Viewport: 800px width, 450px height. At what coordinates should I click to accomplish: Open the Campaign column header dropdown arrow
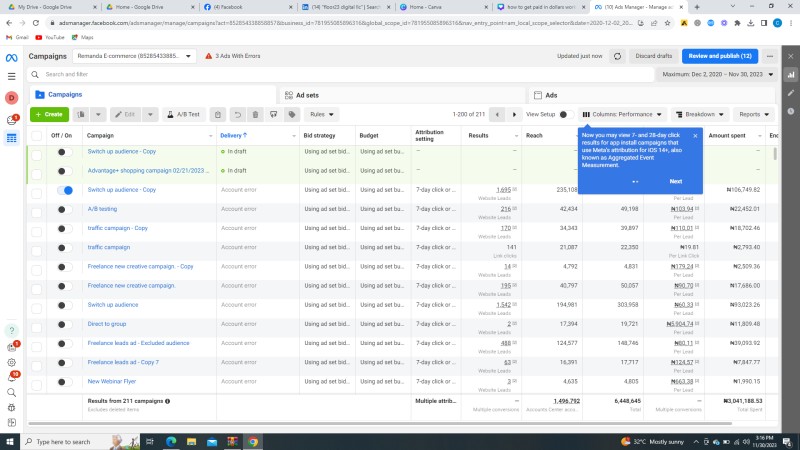210,136
